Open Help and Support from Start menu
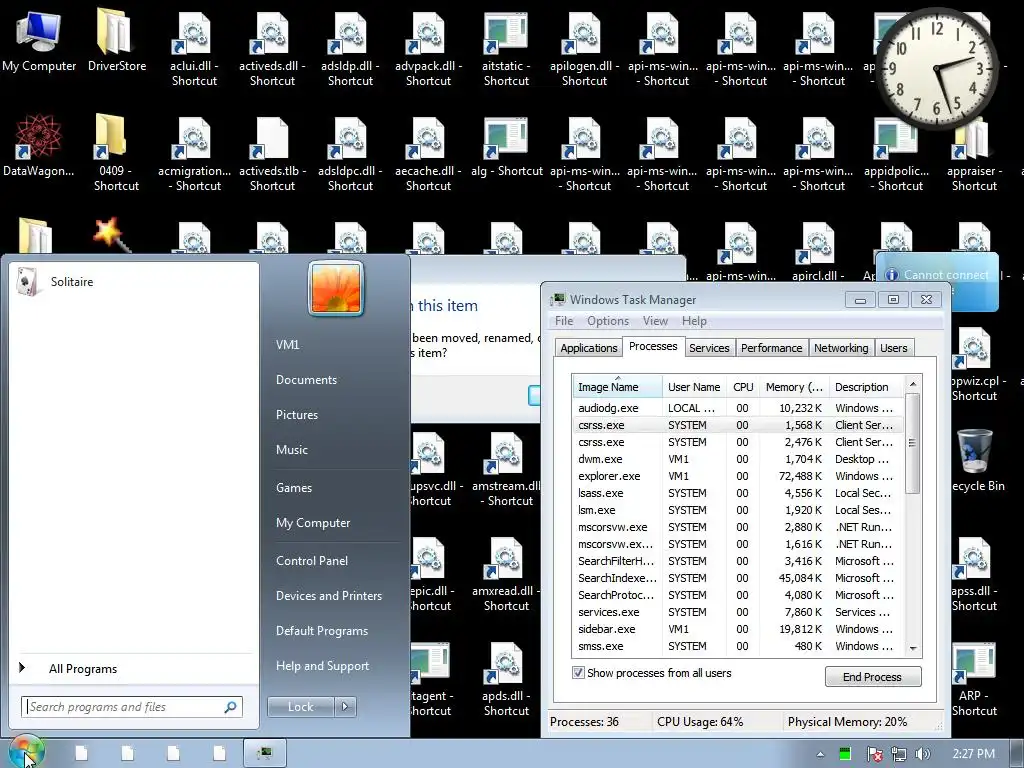The height and width of the screenshot is (768, 1024). coord(322,665)
